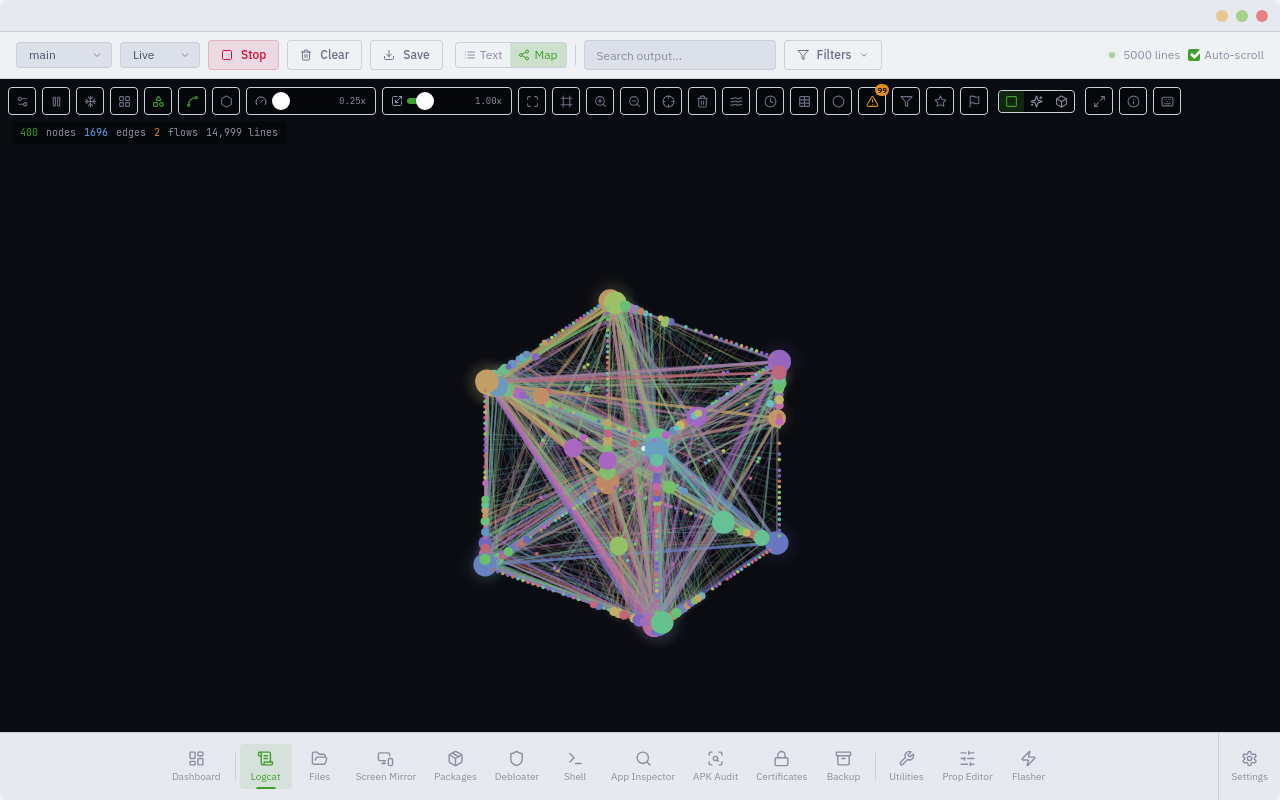Focus the Search output field

680,55
